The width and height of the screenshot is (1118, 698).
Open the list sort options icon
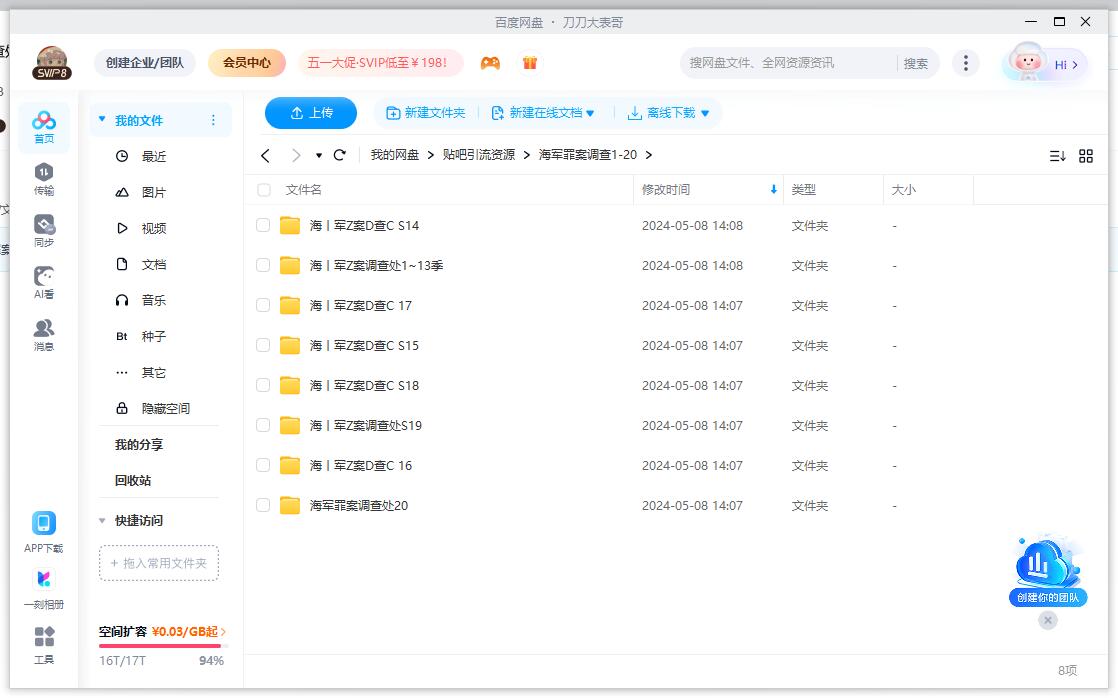tap(1057, 156)
